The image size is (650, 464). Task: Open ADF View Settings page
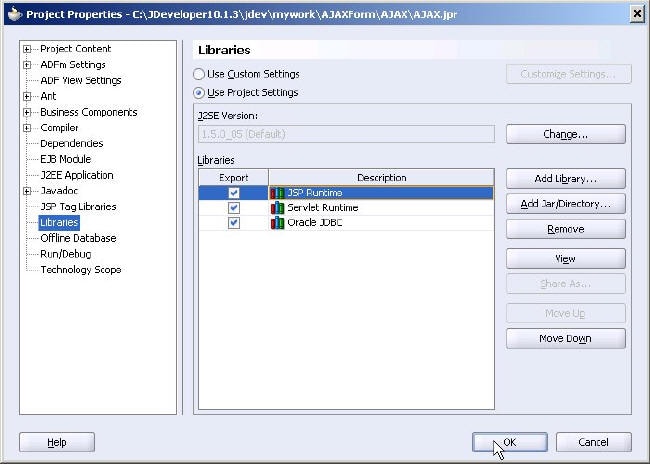click(x=81, y=80)
